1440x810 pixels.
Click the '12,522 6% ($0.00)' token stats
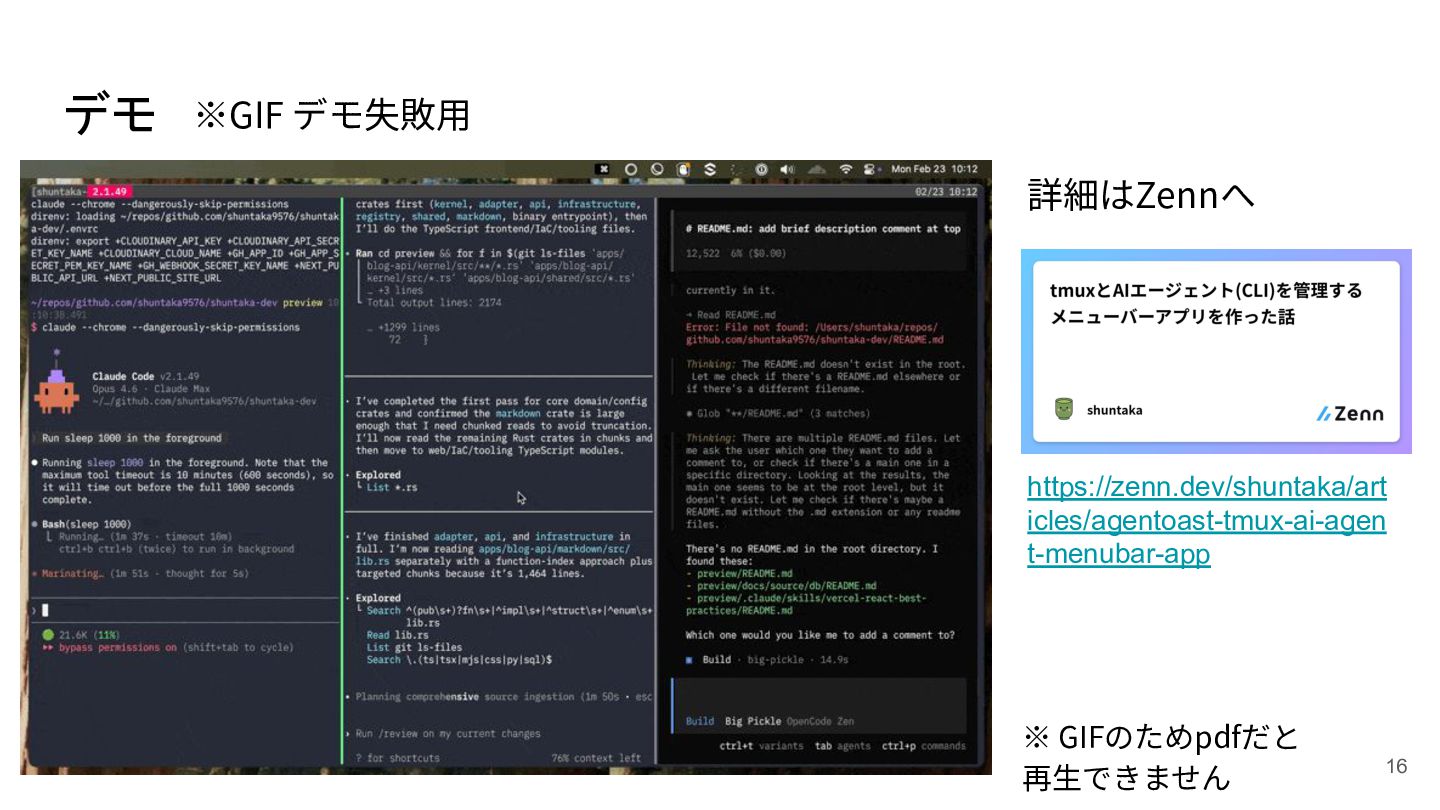(735, 254)
